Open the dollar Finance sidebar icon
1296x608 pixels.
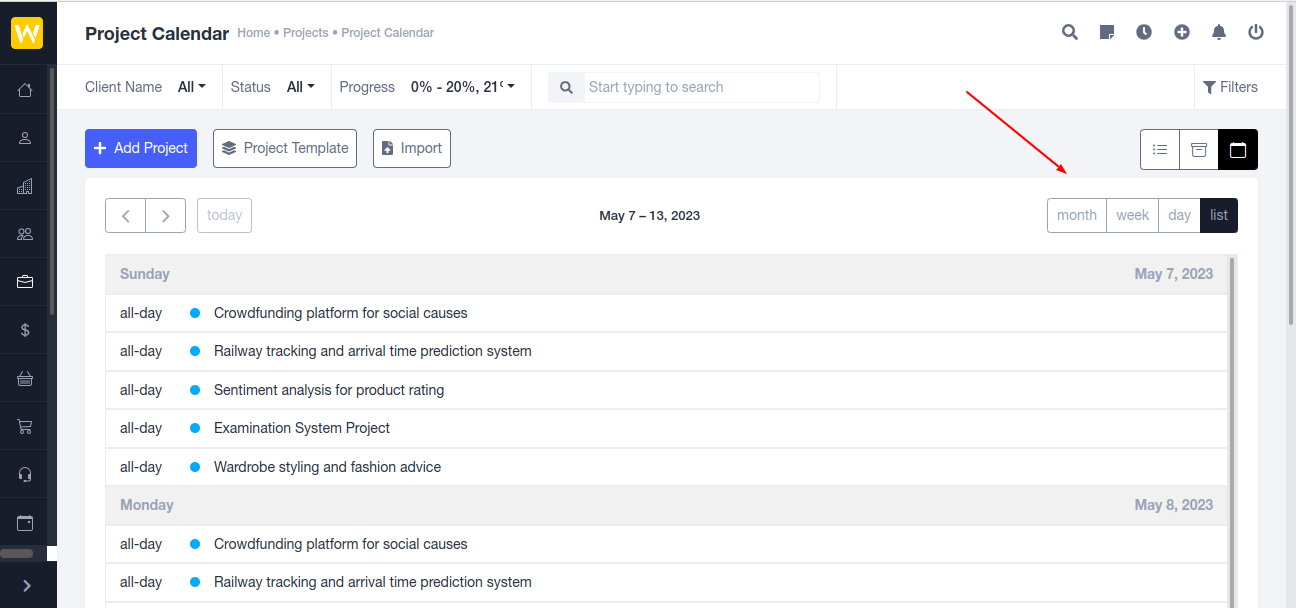point(26,330)
